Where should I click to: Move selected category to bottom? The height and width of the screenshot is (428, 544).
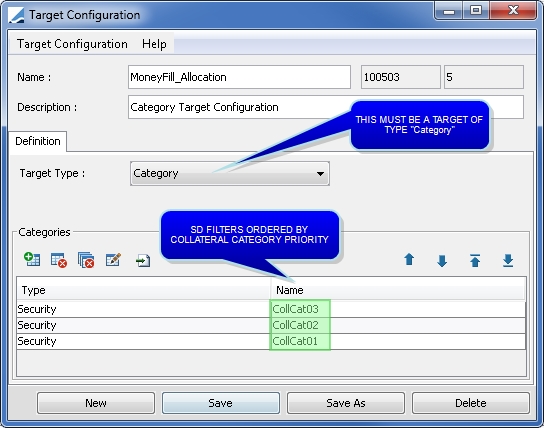(x=508, y=260)
